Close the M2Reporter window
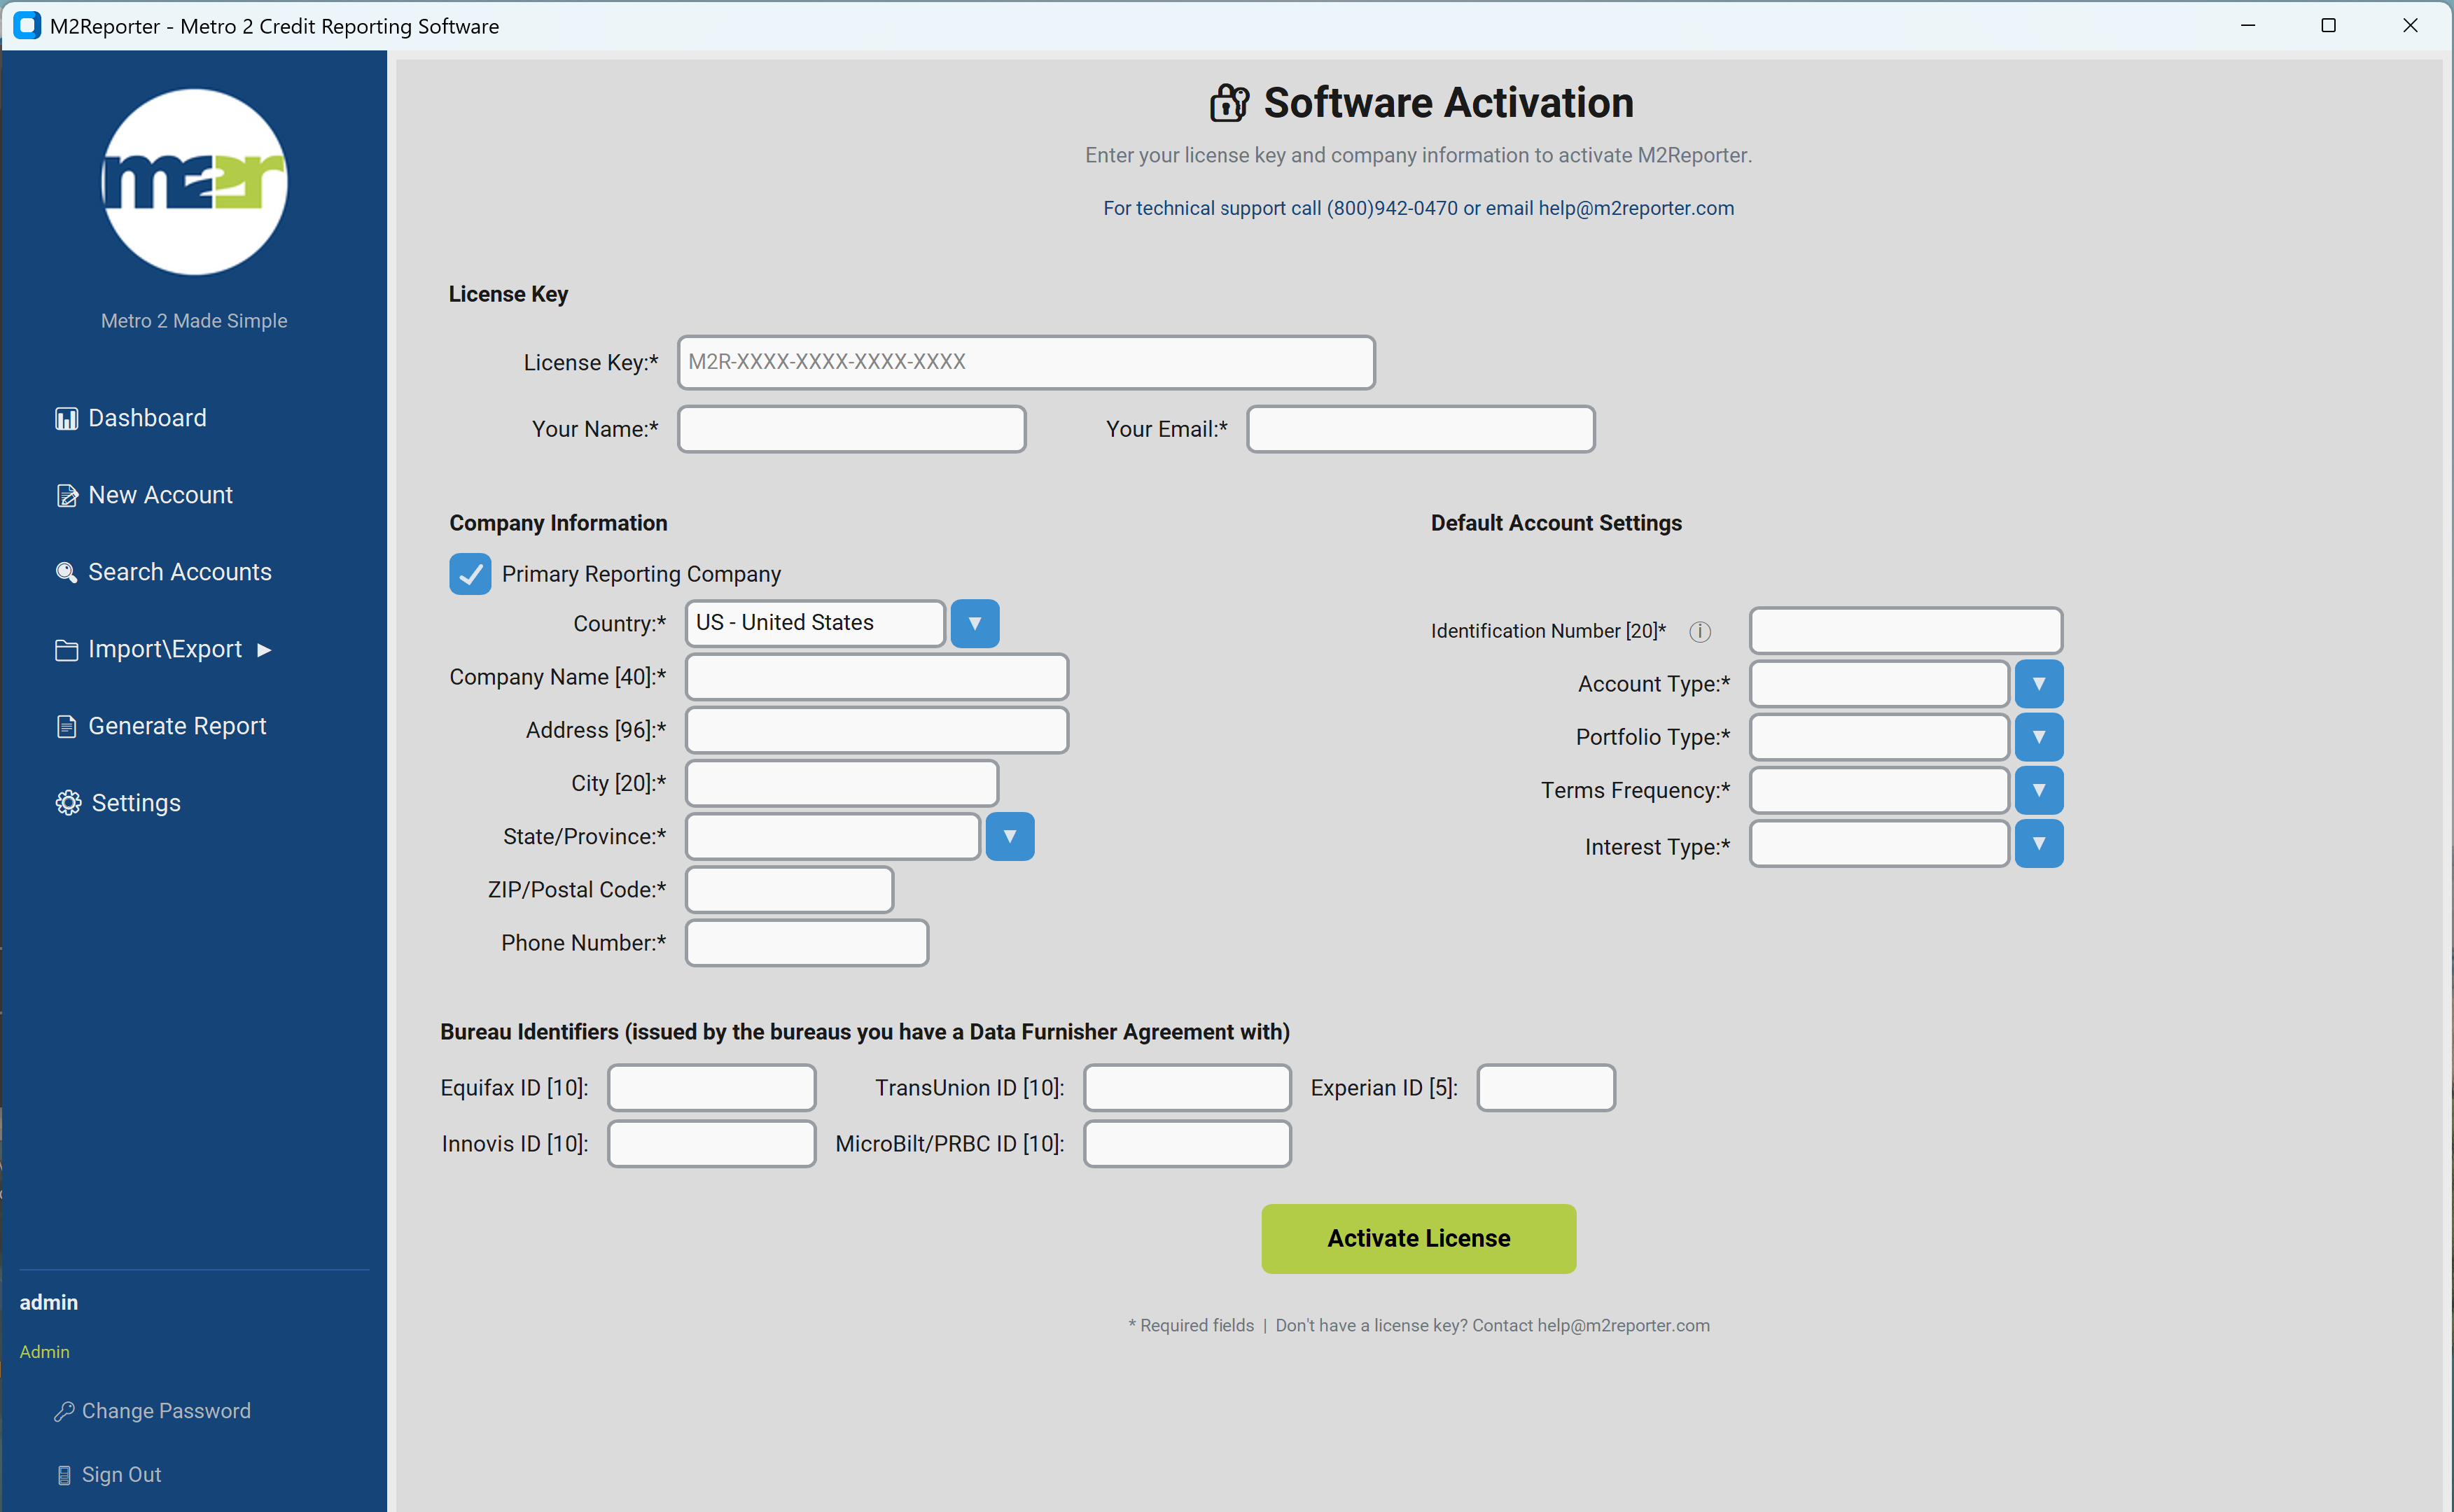 point(2410,25)
